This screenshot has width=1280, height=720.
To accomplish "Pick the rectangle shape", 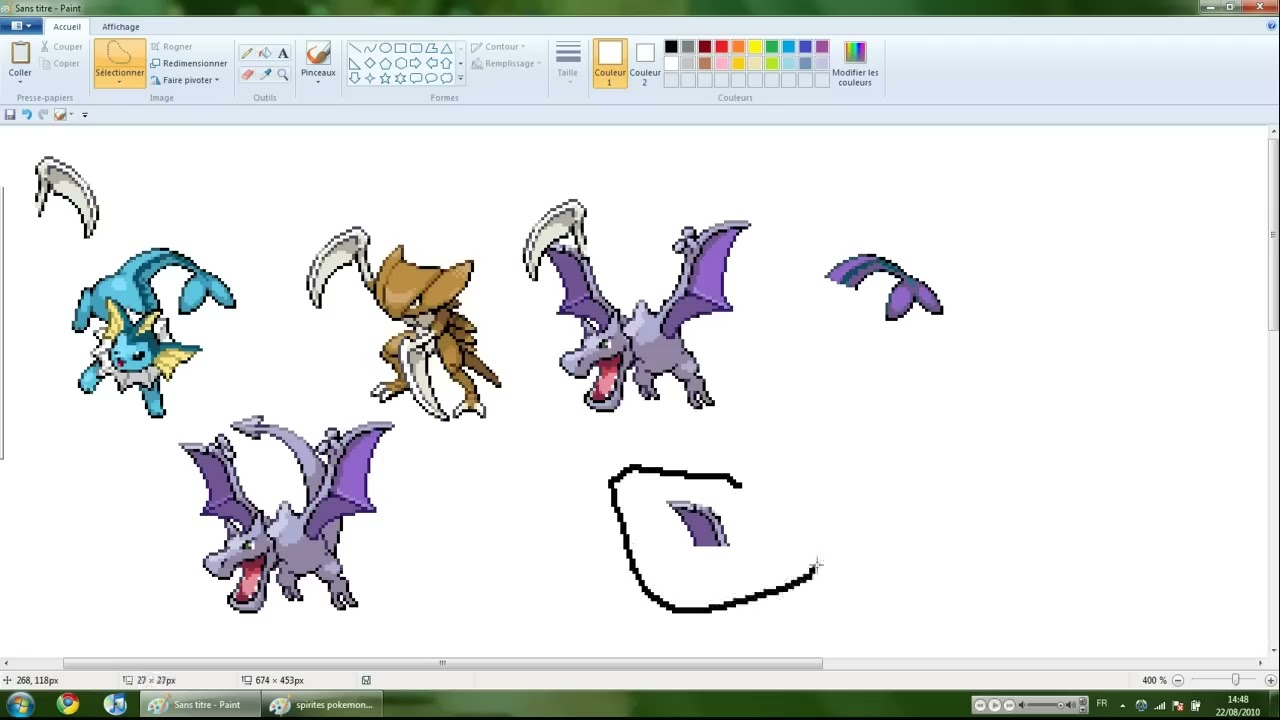I will (400, 48).
